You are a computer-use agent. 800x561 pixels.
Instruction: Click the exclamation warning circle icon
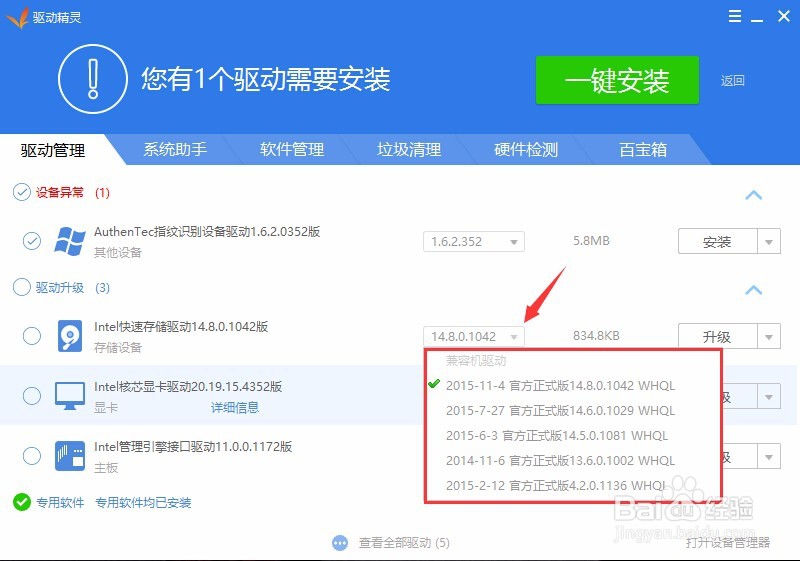[93, 79]
